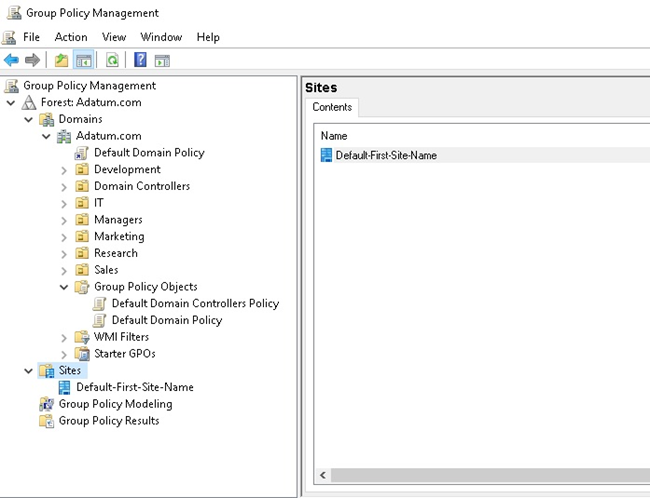Click Group Policy Modeling icon
Viewport: 650px width, 498px height.
[46, 404]
